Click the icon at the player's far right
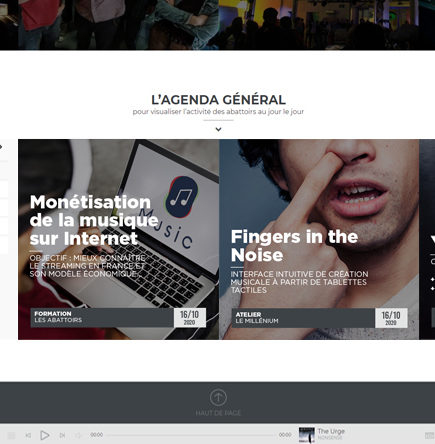Image resolution: width=435 pixels, height=444 pixels. click(430, 435)
